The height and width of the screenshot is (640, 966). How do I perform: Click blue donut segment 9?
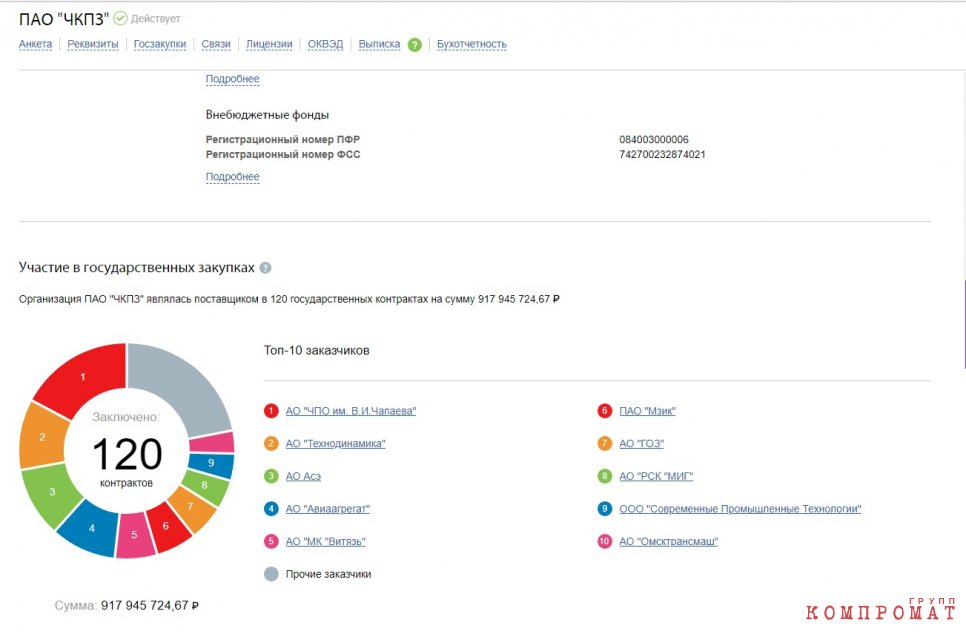211,463
